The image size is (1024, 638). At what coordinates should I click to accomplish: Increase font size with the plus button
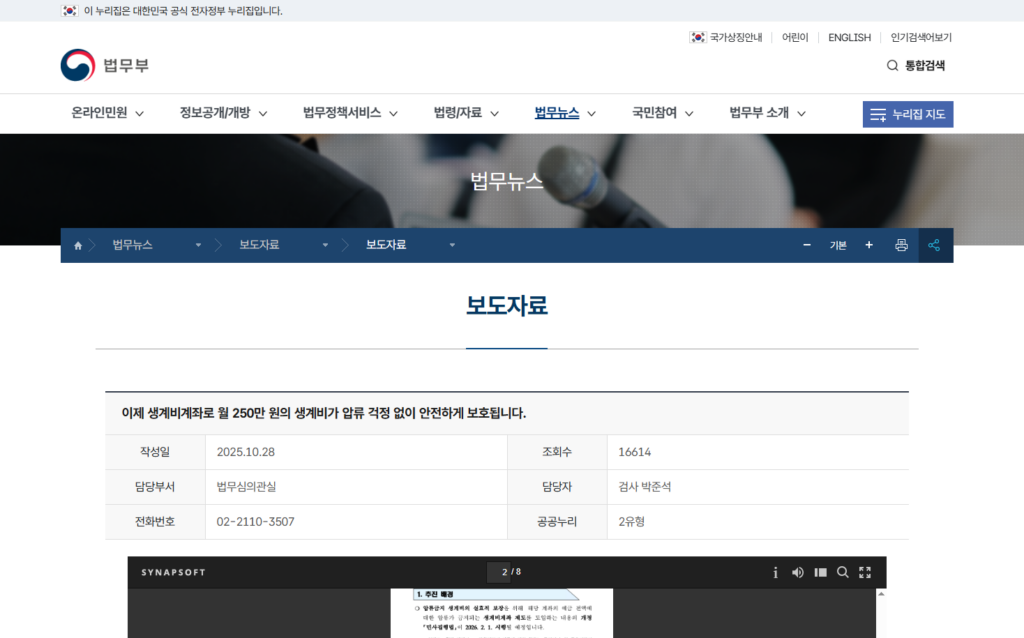coord(869,245)
